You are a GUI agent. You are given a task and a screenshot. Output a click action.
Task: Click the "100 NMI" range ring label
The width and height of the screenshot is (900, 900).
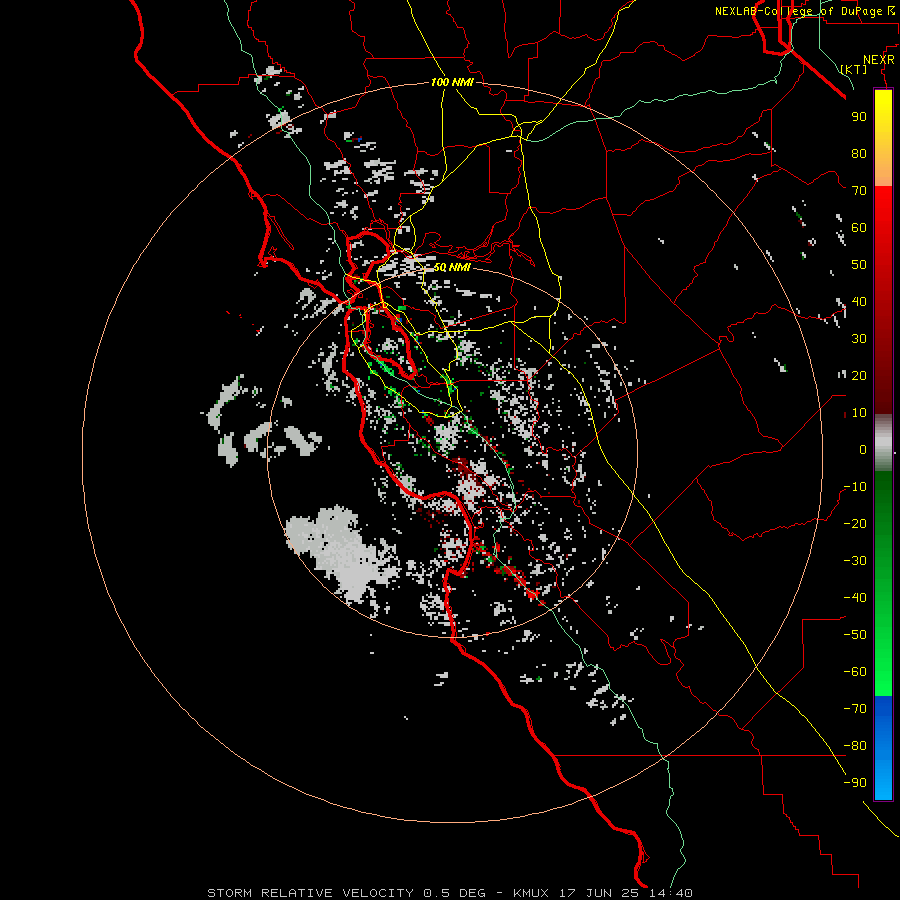click(452, 82)
